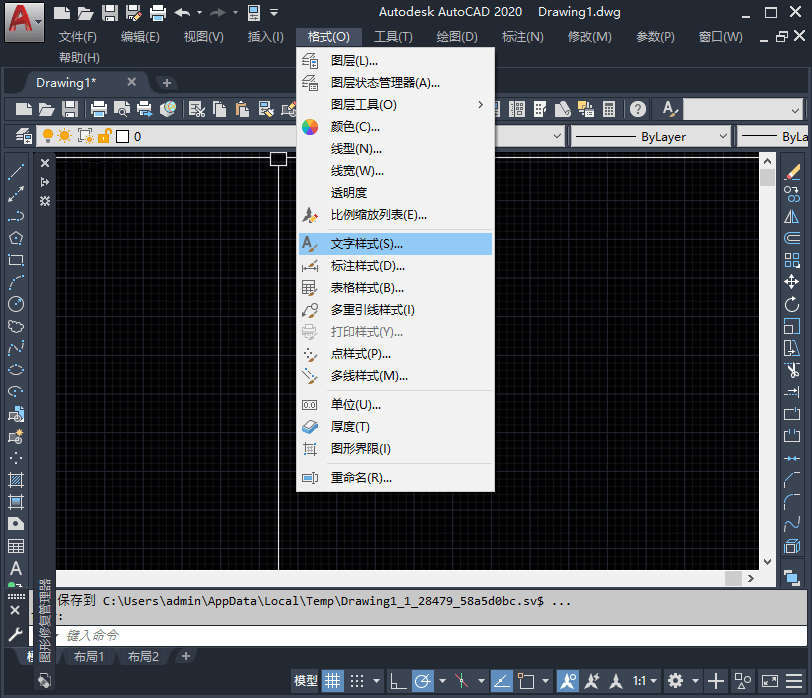Select the Circle drawing tool

tap(16, 304)
